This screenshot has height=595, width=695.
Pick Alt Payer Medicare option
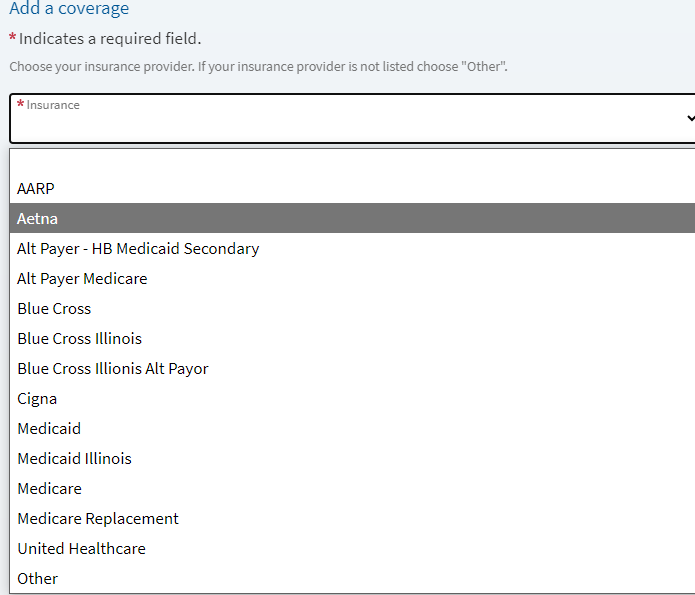point(352,278)
